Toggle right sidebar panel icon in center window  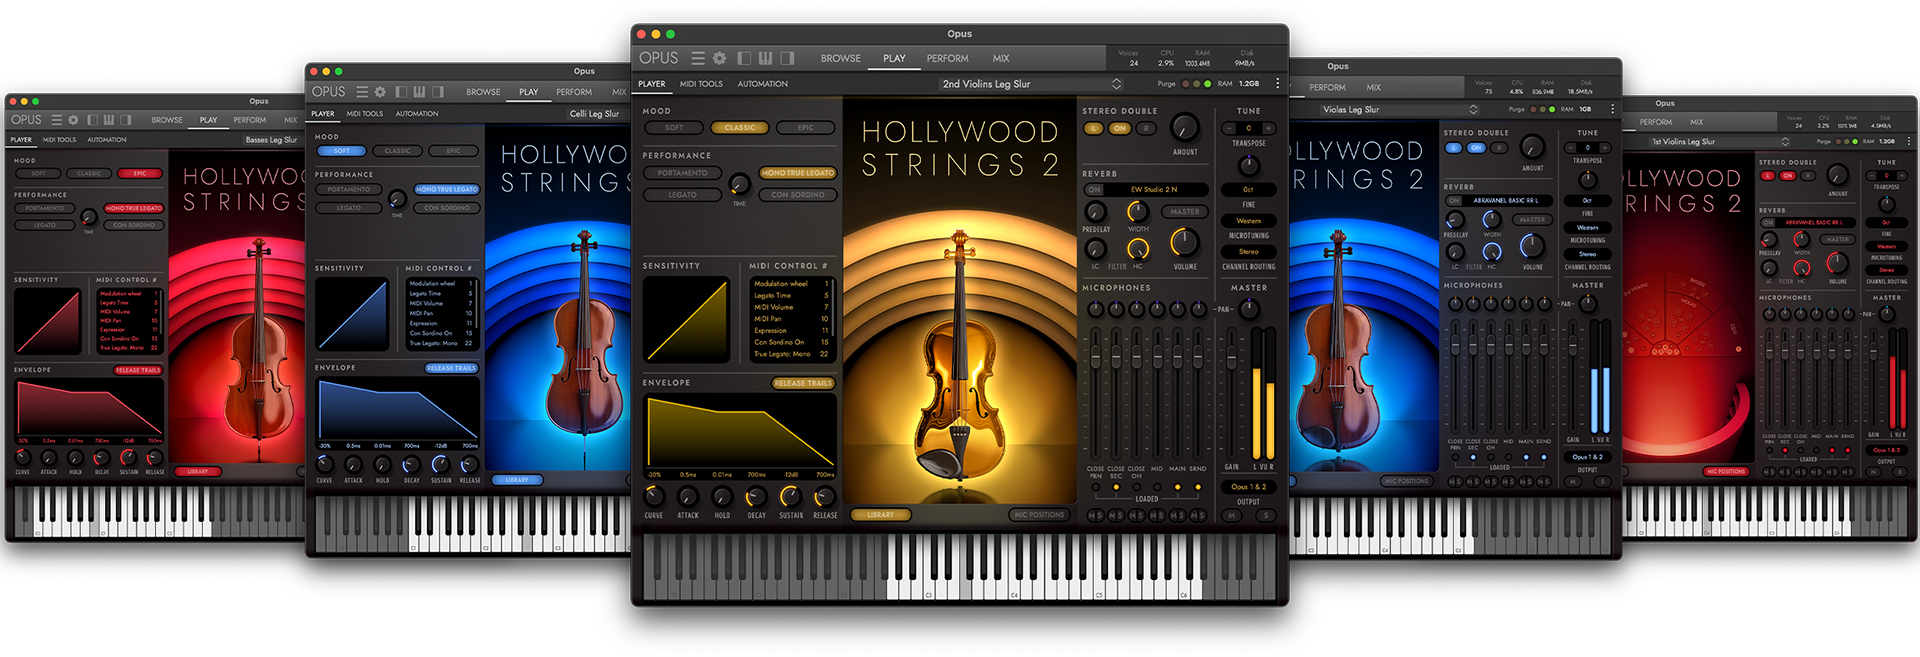787,58
